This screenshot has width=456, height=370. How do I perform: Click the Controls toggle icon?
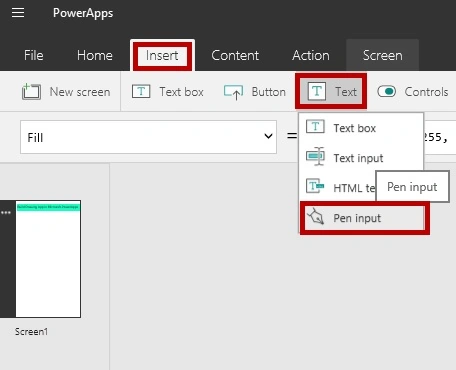(387, 91)
